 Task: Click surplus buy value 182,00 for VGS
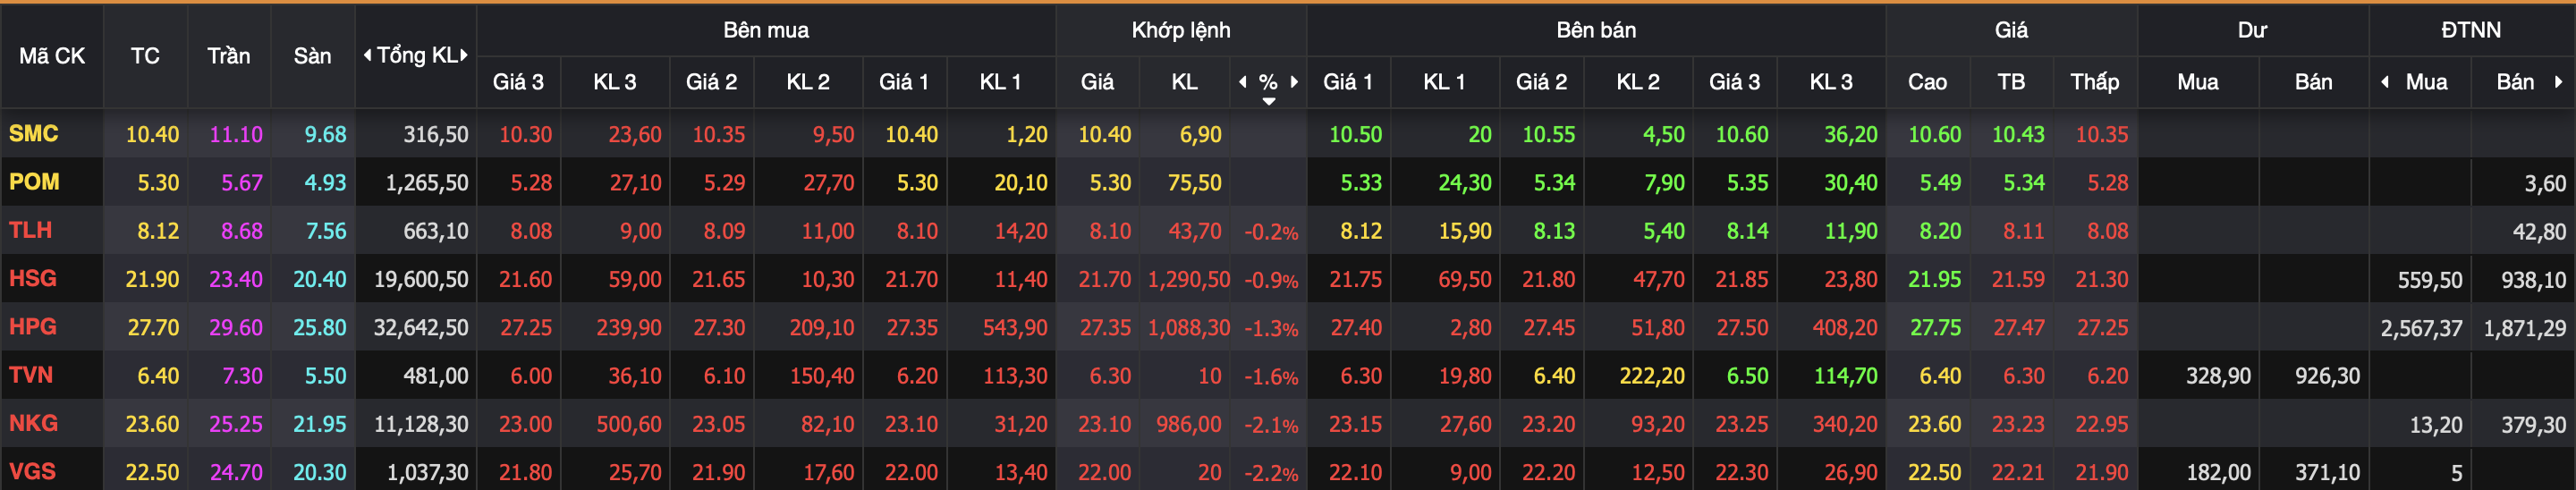[x=2218, y=472]
